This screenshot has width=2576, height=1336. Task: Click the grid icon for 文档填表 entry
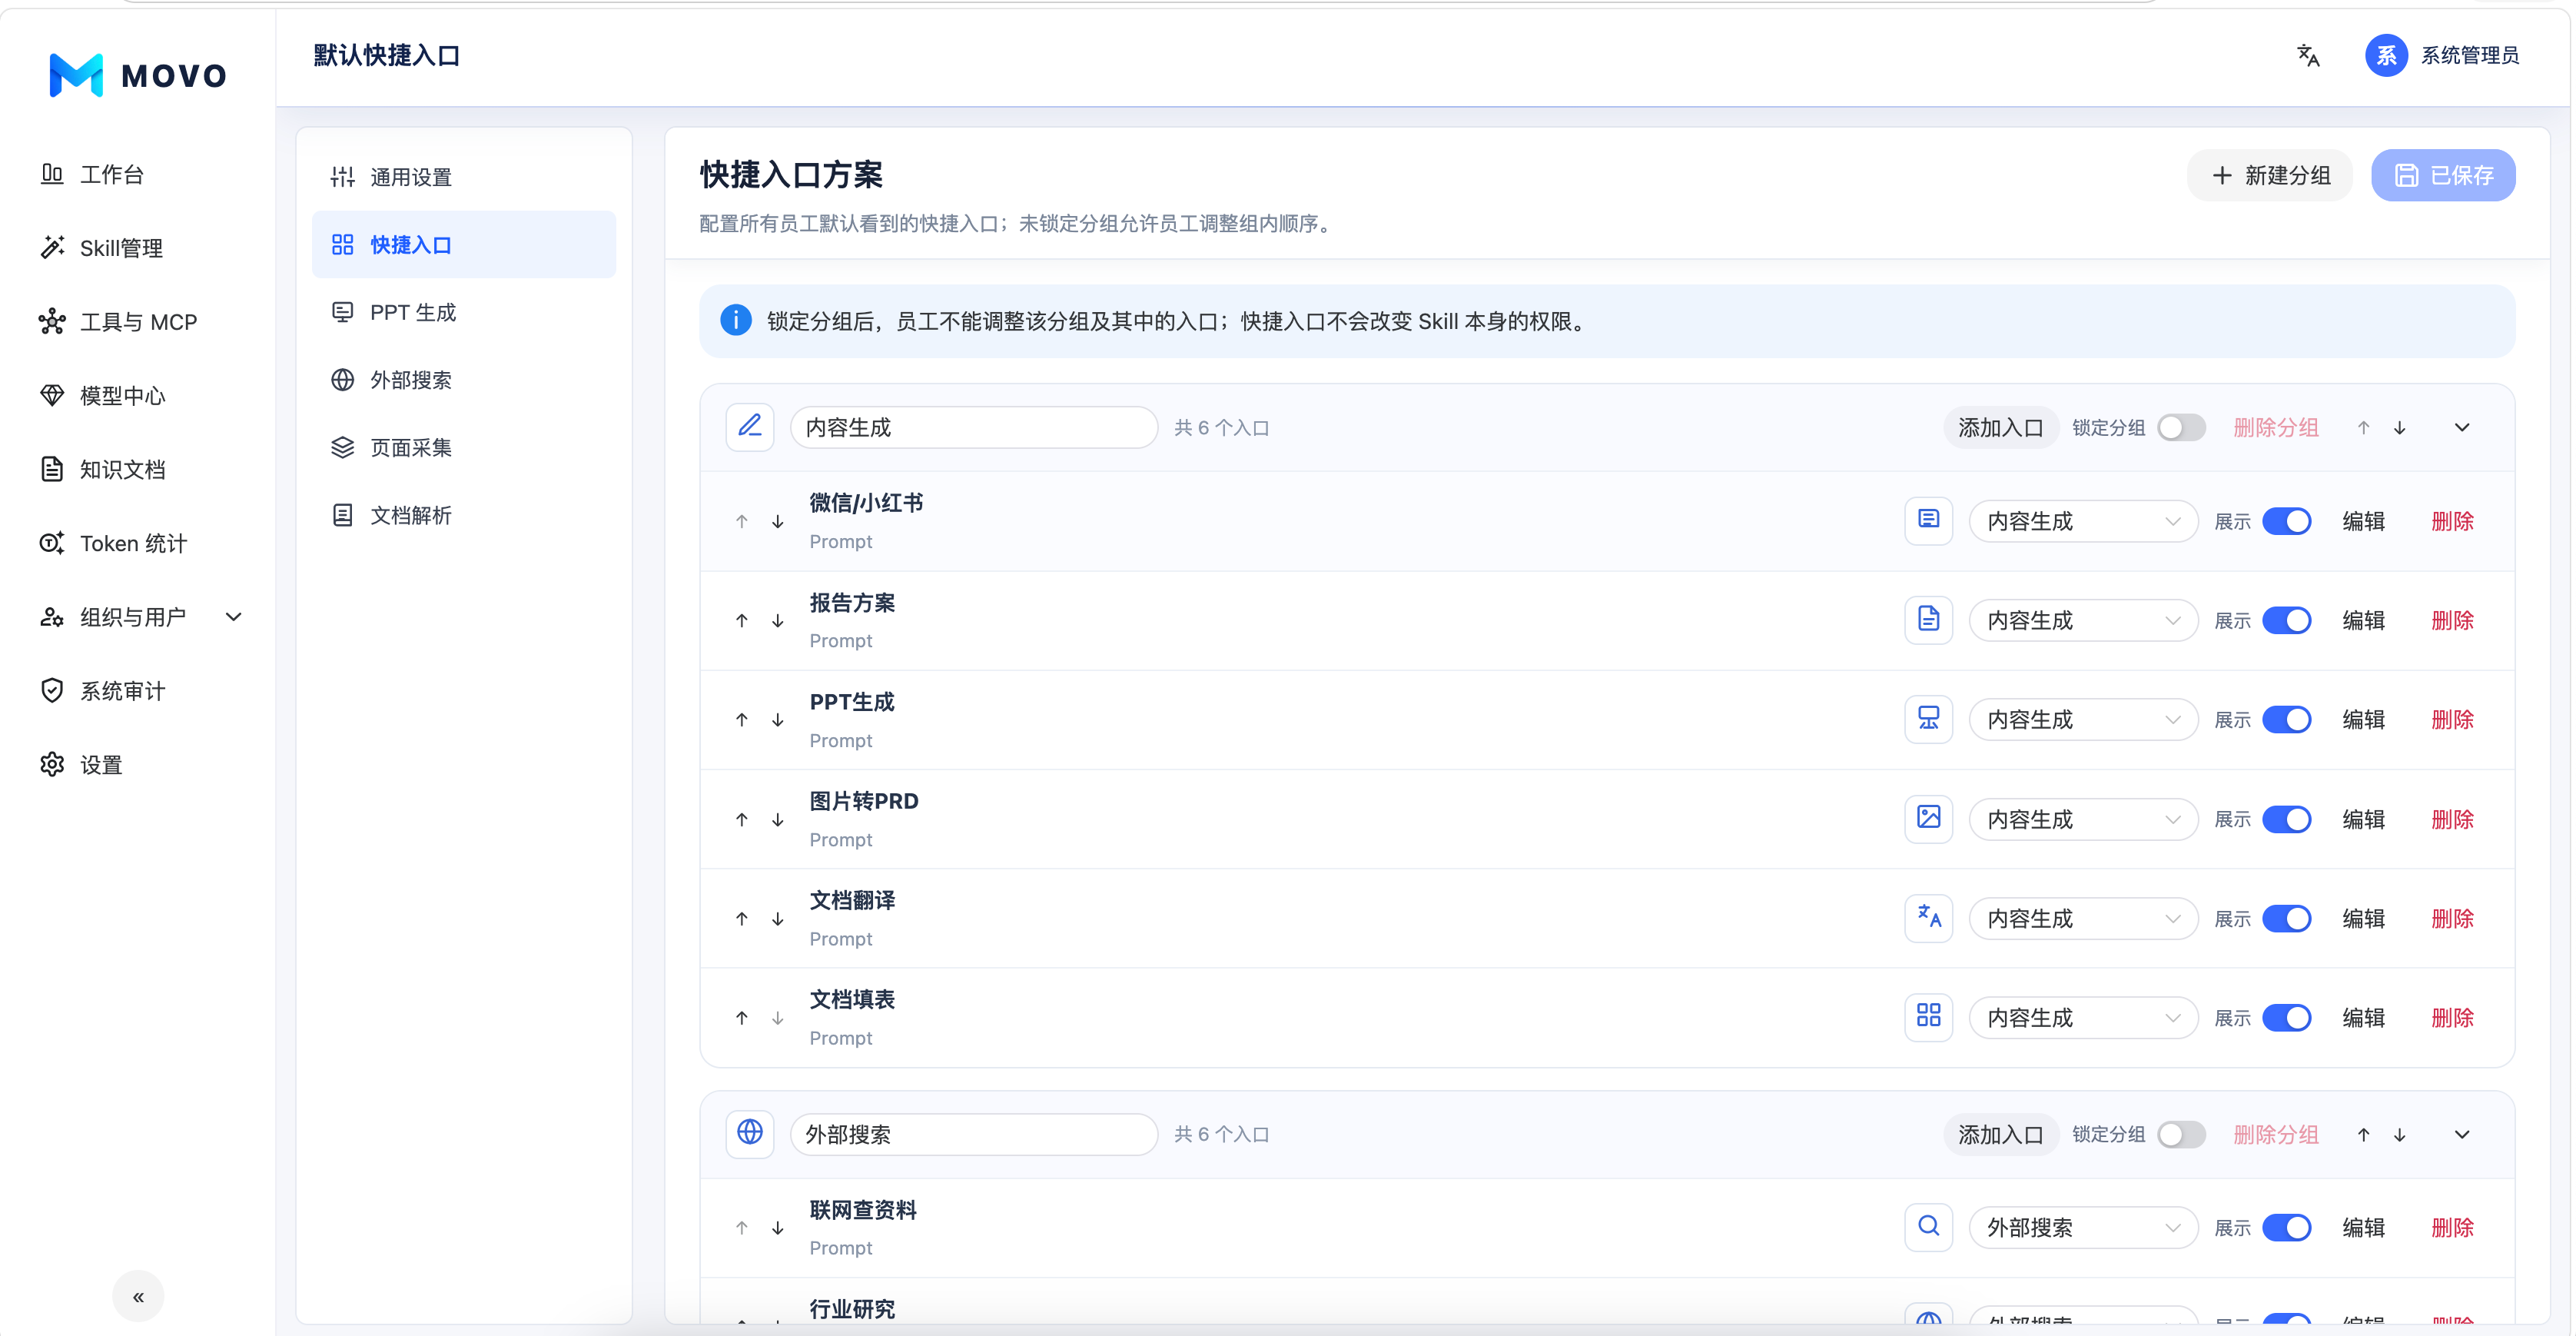pos(1928,1017)
